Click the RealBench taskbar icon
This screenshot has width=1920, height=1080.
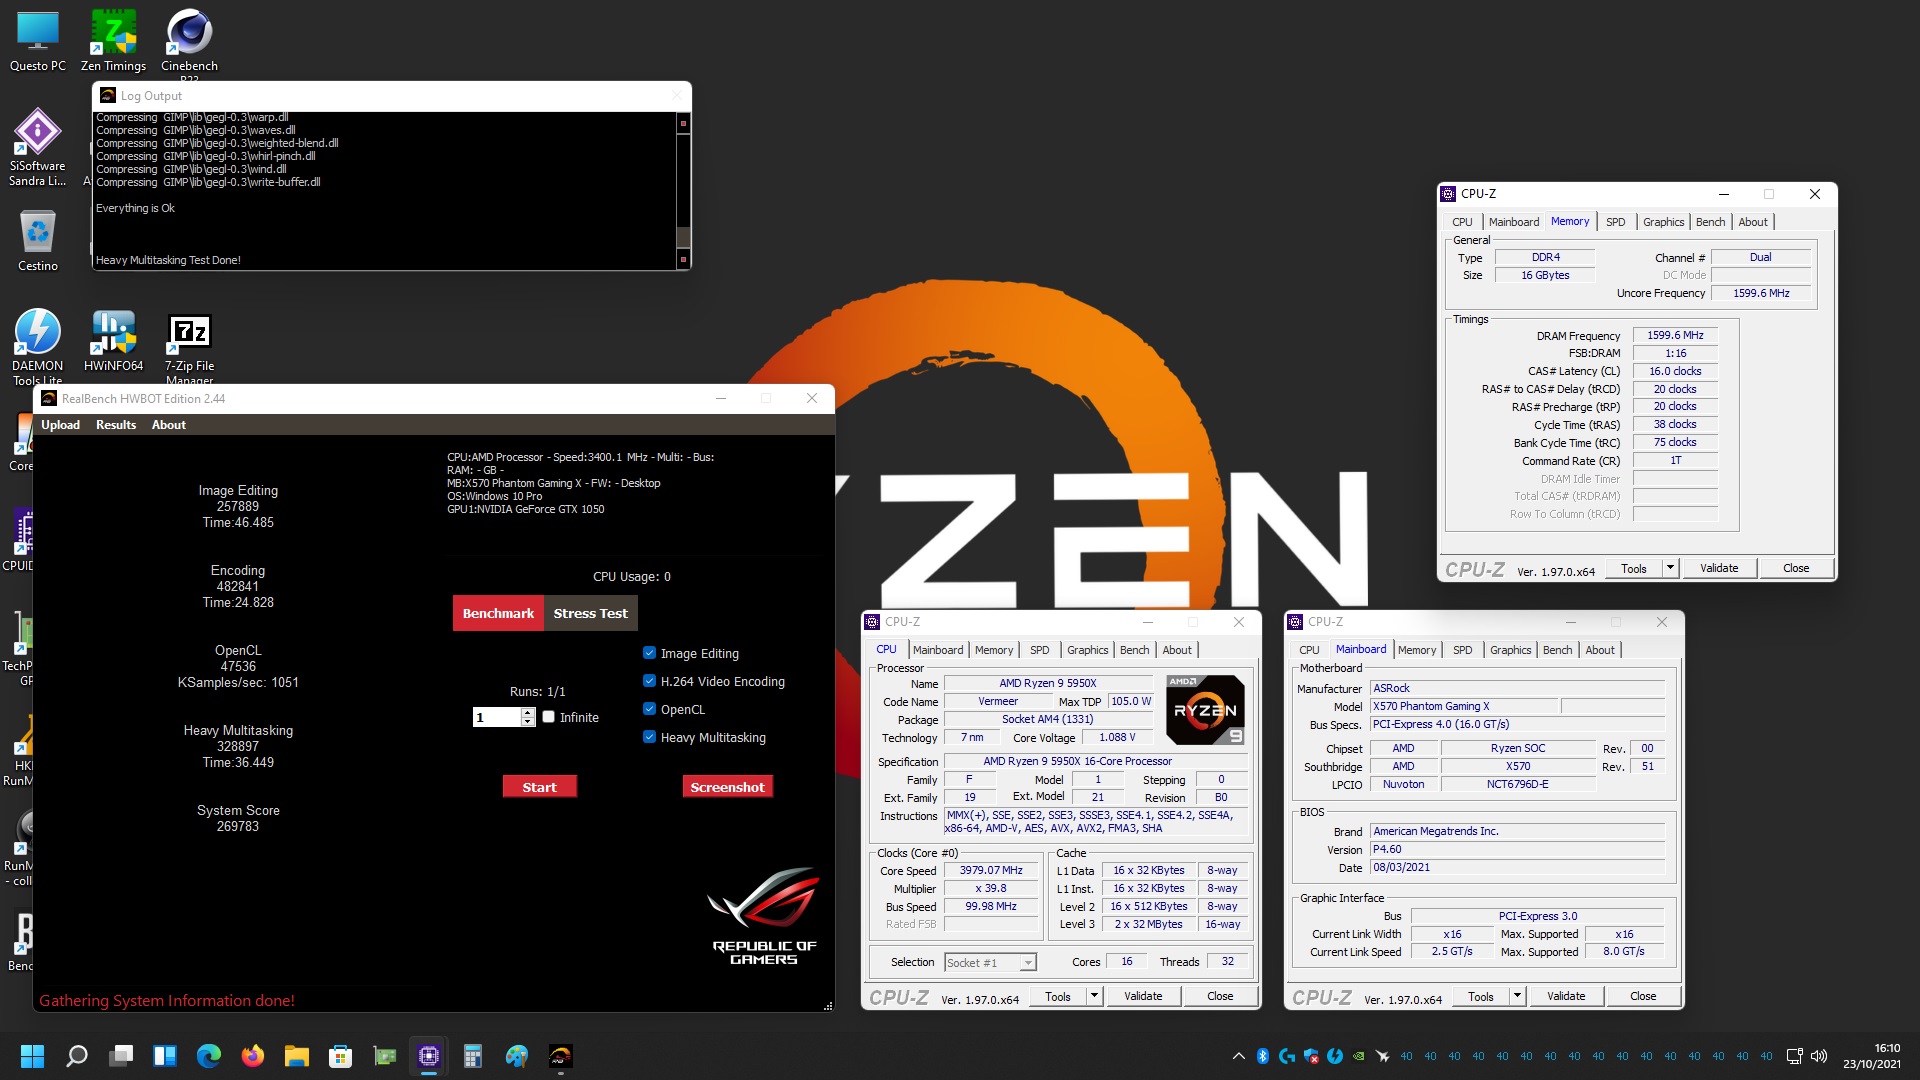coord(561,1056)
